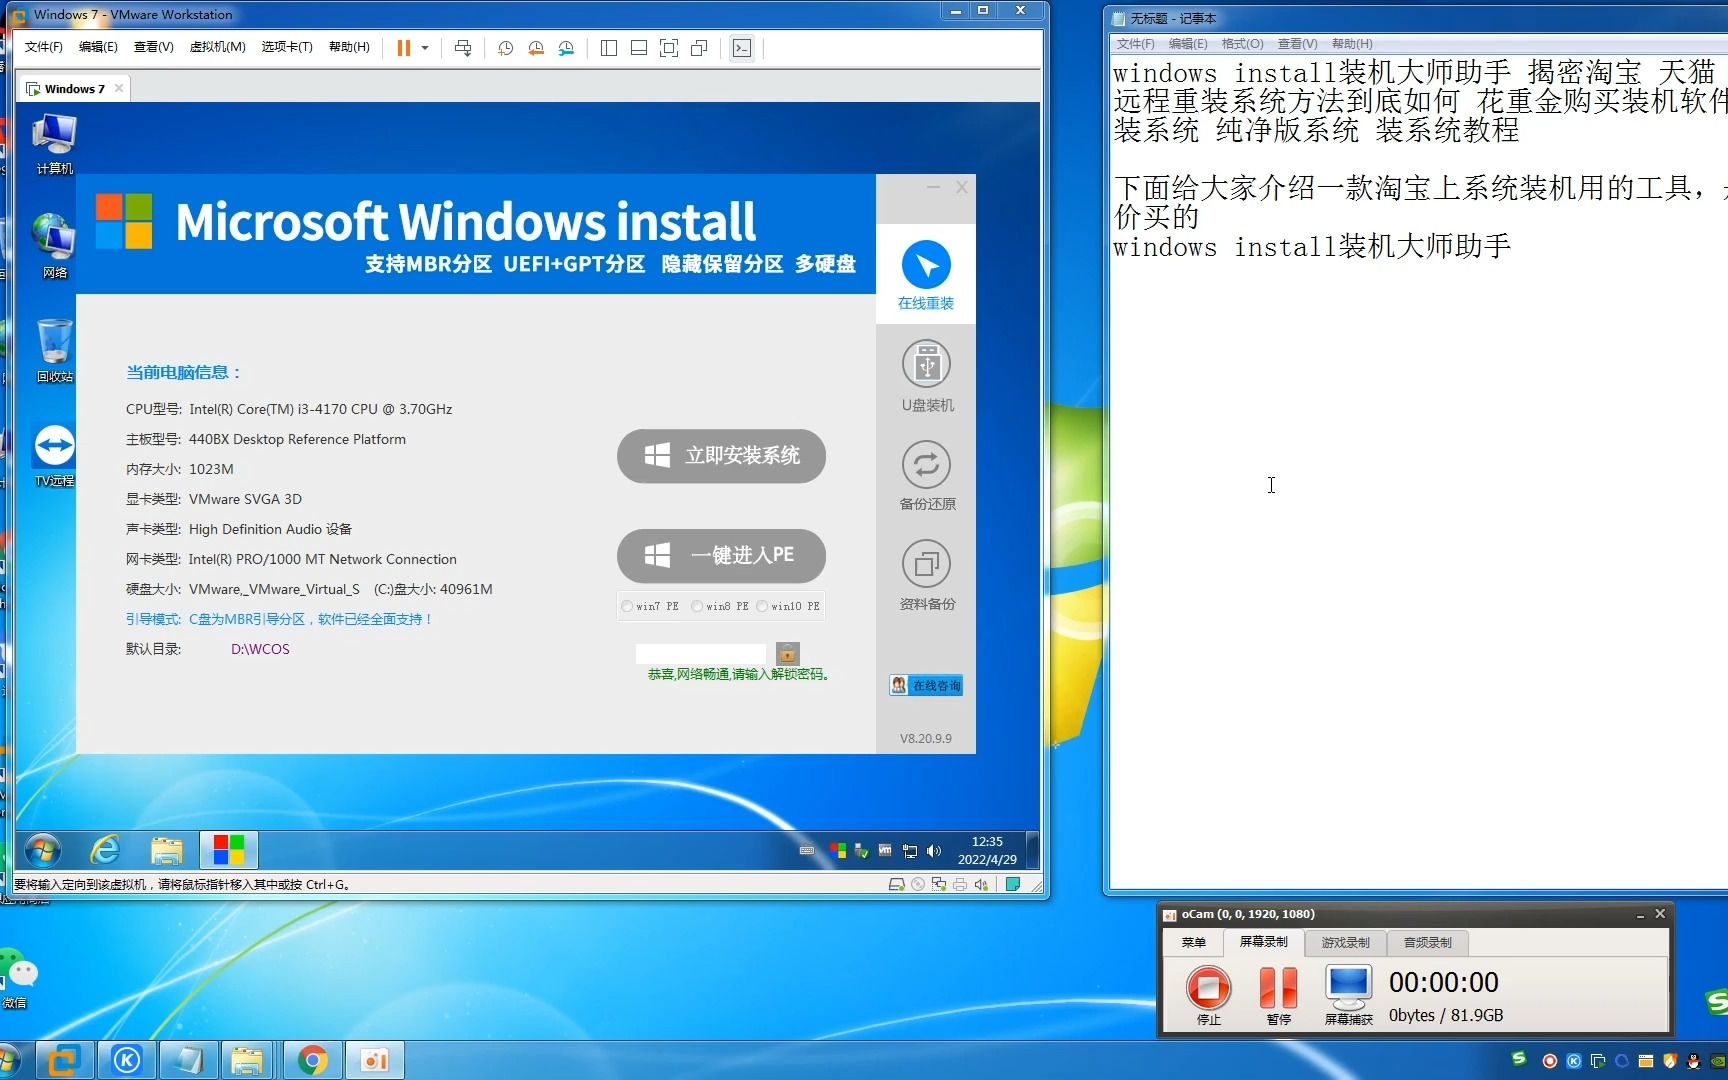Open host taskbar file explorer icon

click(x=246, y=1060)
